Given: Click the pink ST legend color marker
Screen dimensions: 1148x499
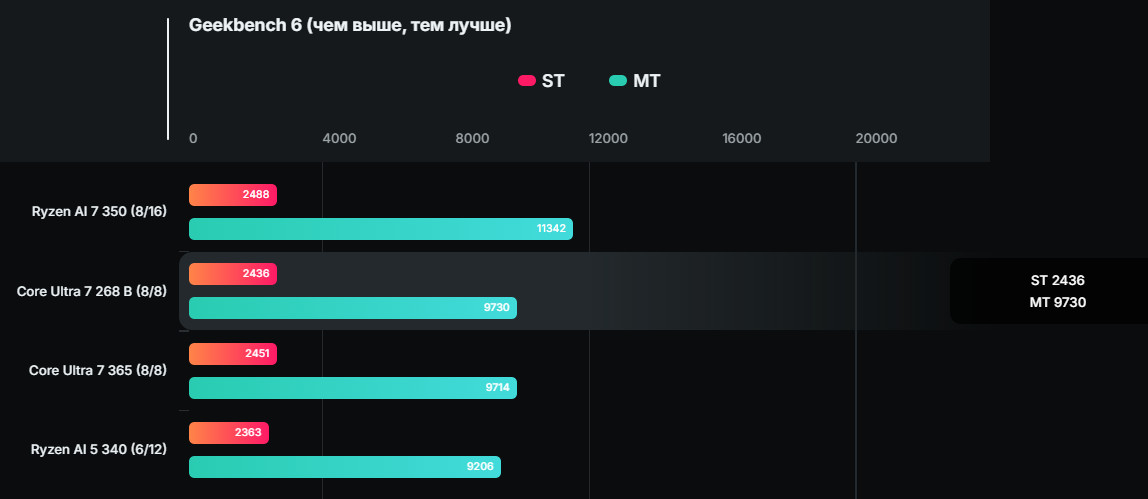Looking at the screenshot, I should [x=527, y=81].
